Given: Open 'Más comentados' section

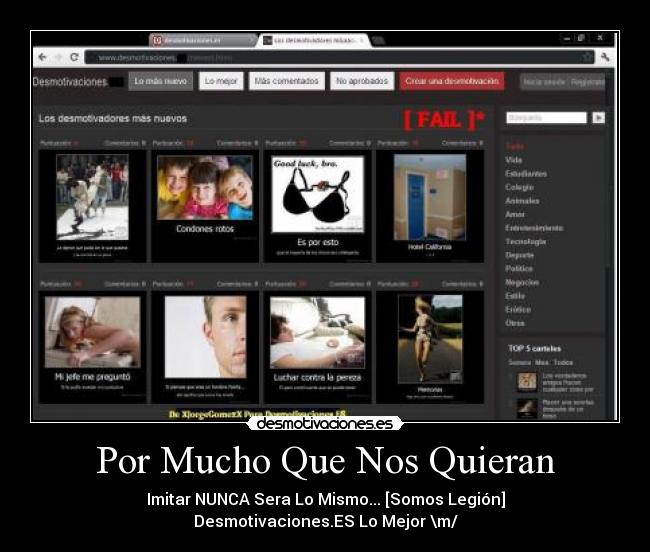Looking at the screenshot, I should (286, 81).
